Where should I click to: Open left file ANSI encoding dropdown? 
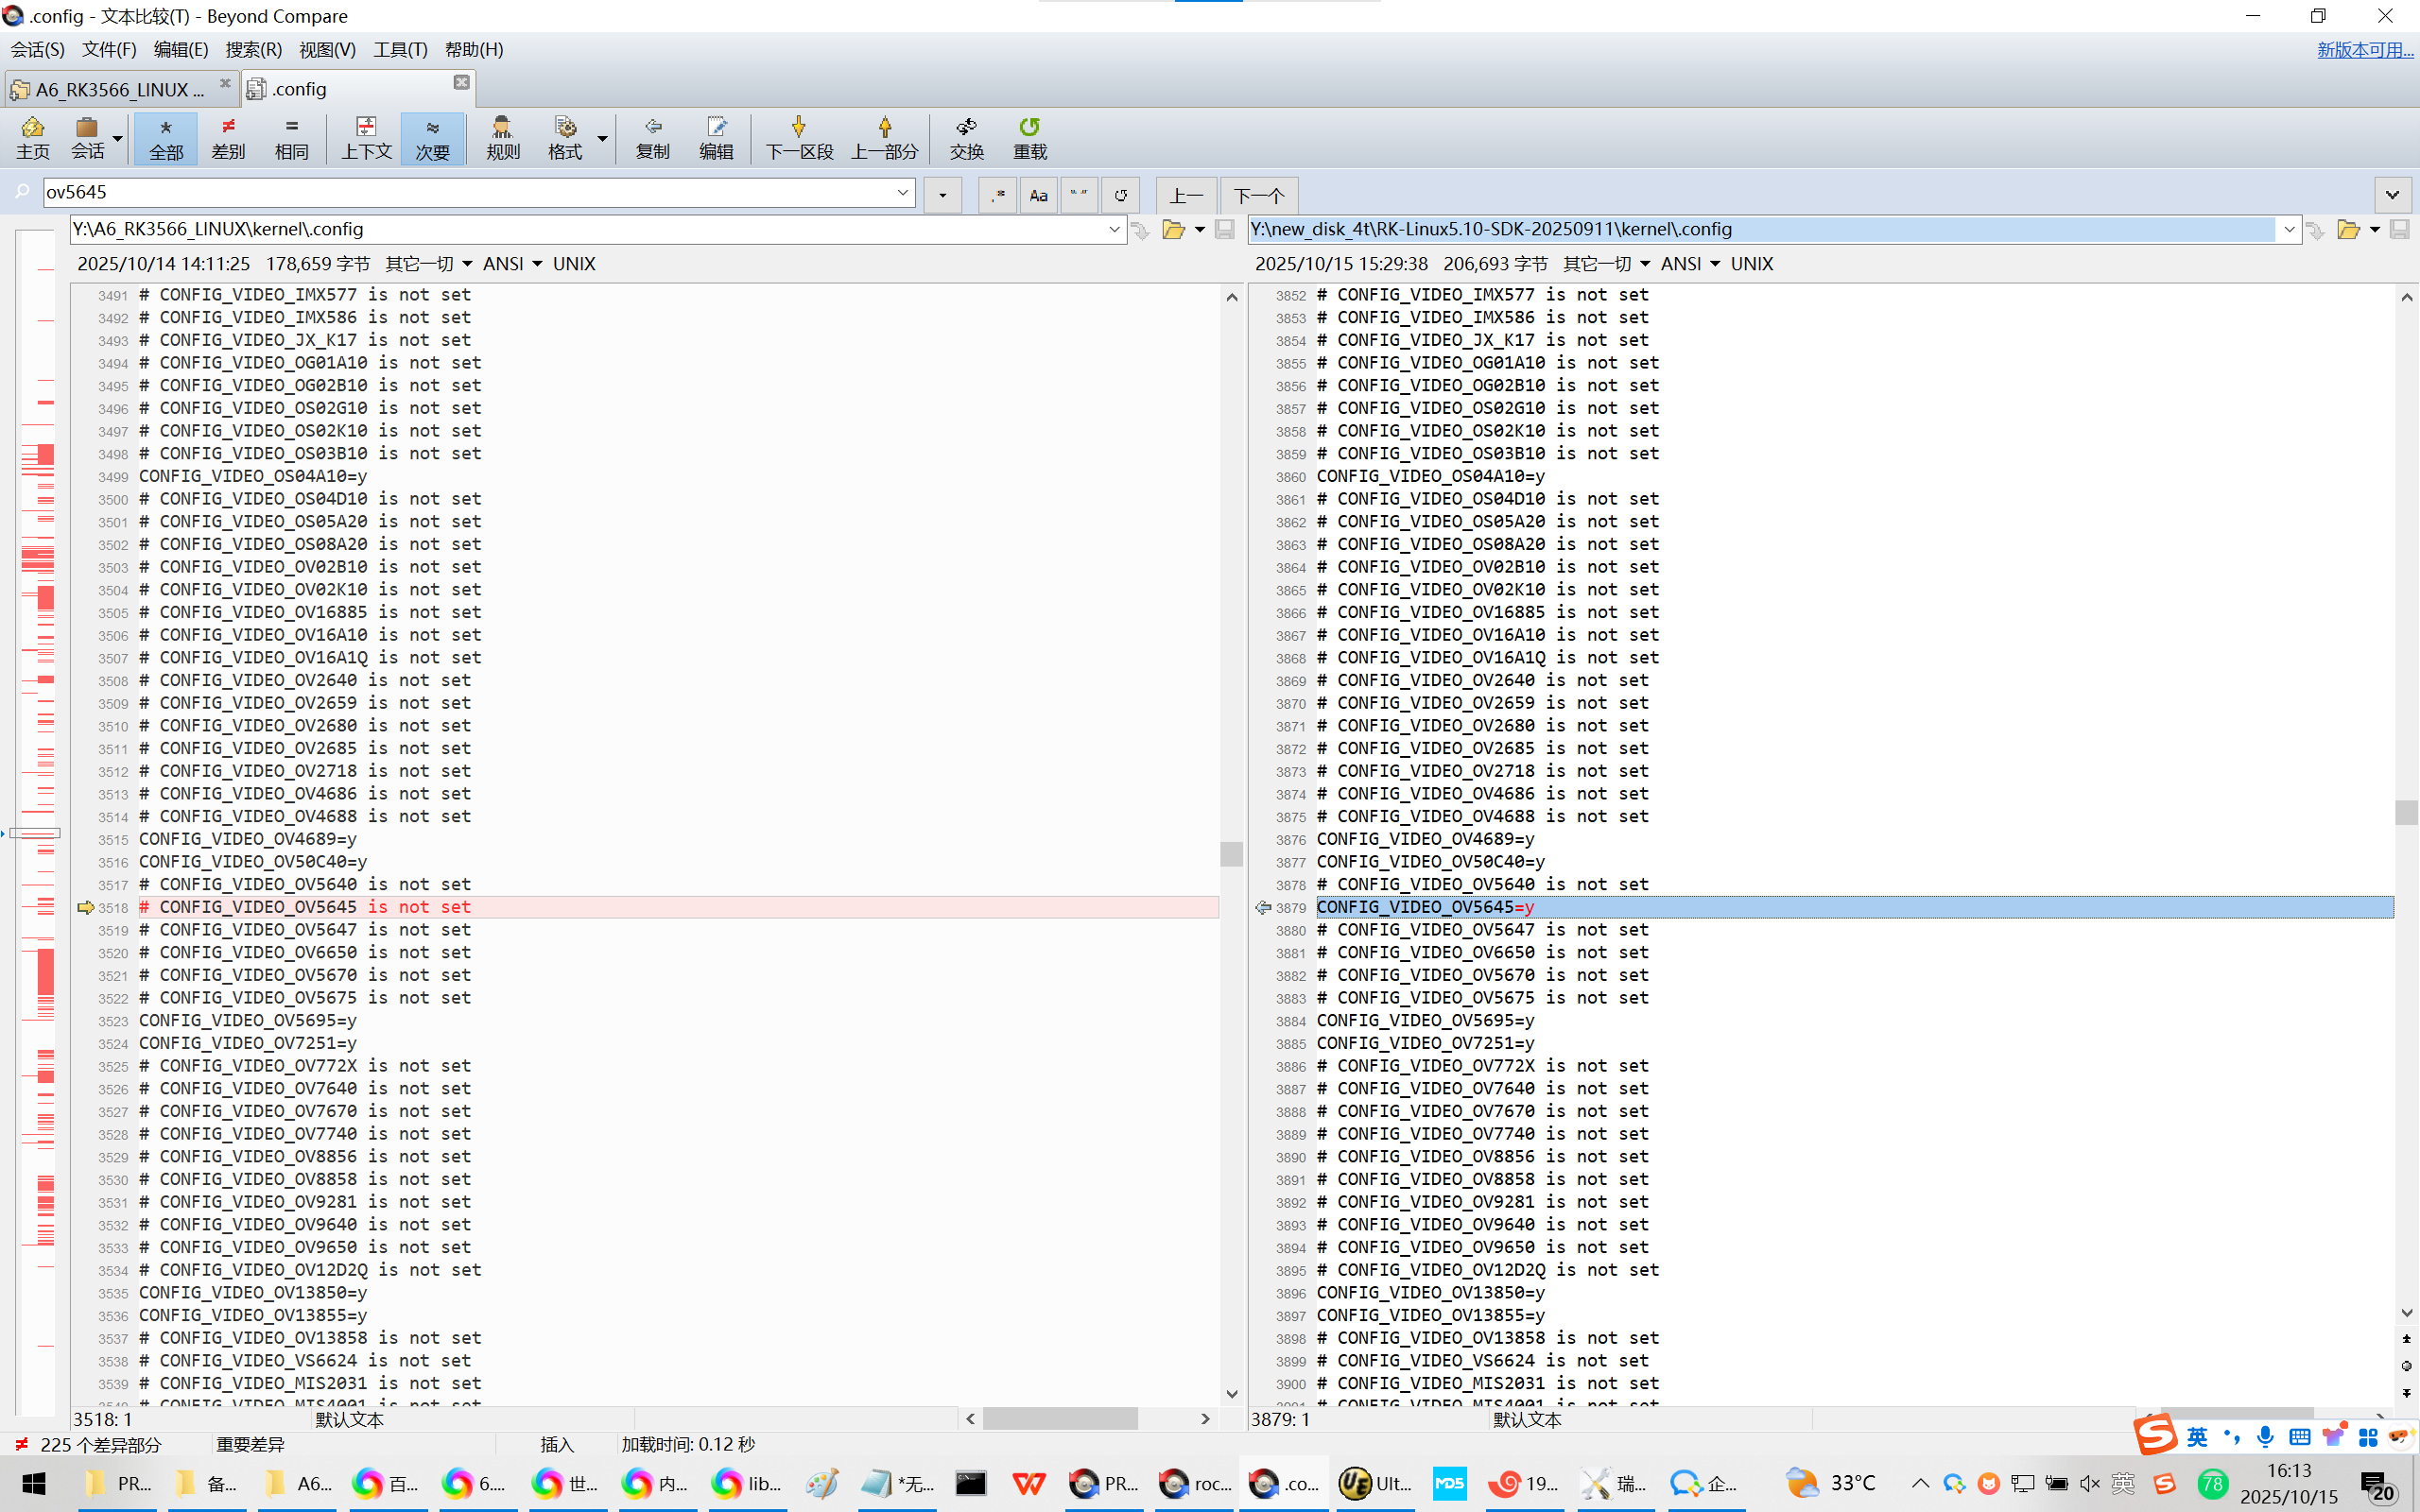512,264
